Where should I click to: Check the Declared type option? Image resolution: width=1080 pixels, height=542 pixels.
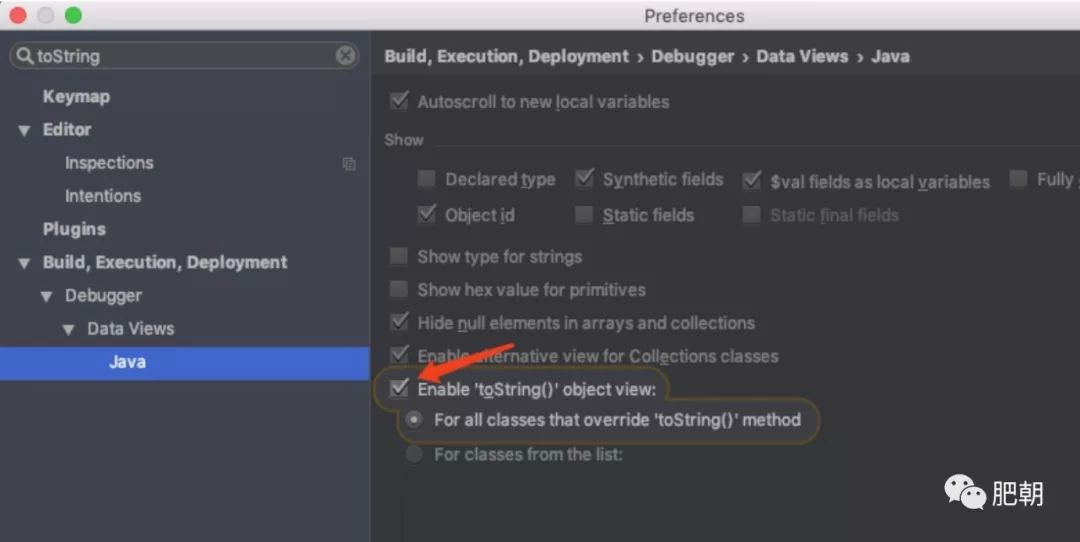tap(427, 180)
